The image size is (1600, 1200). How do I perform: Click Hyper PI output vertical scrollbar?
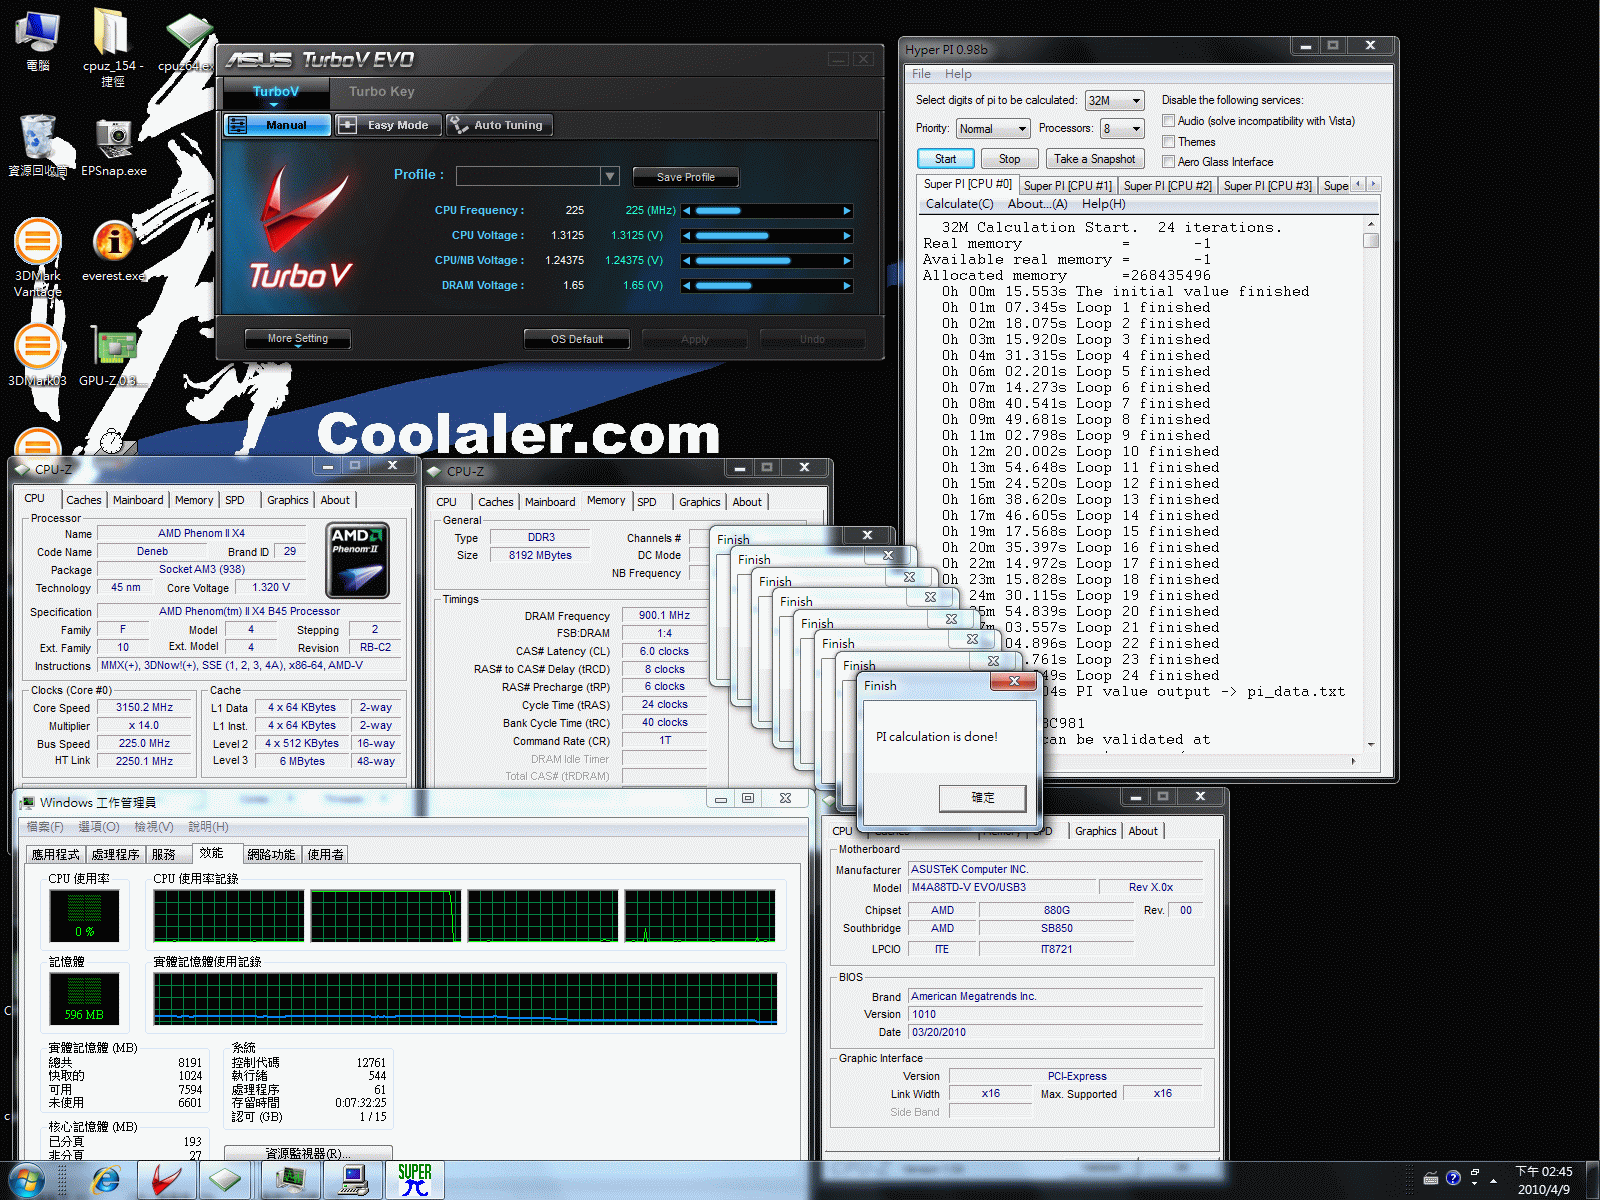coord(1371,485)
